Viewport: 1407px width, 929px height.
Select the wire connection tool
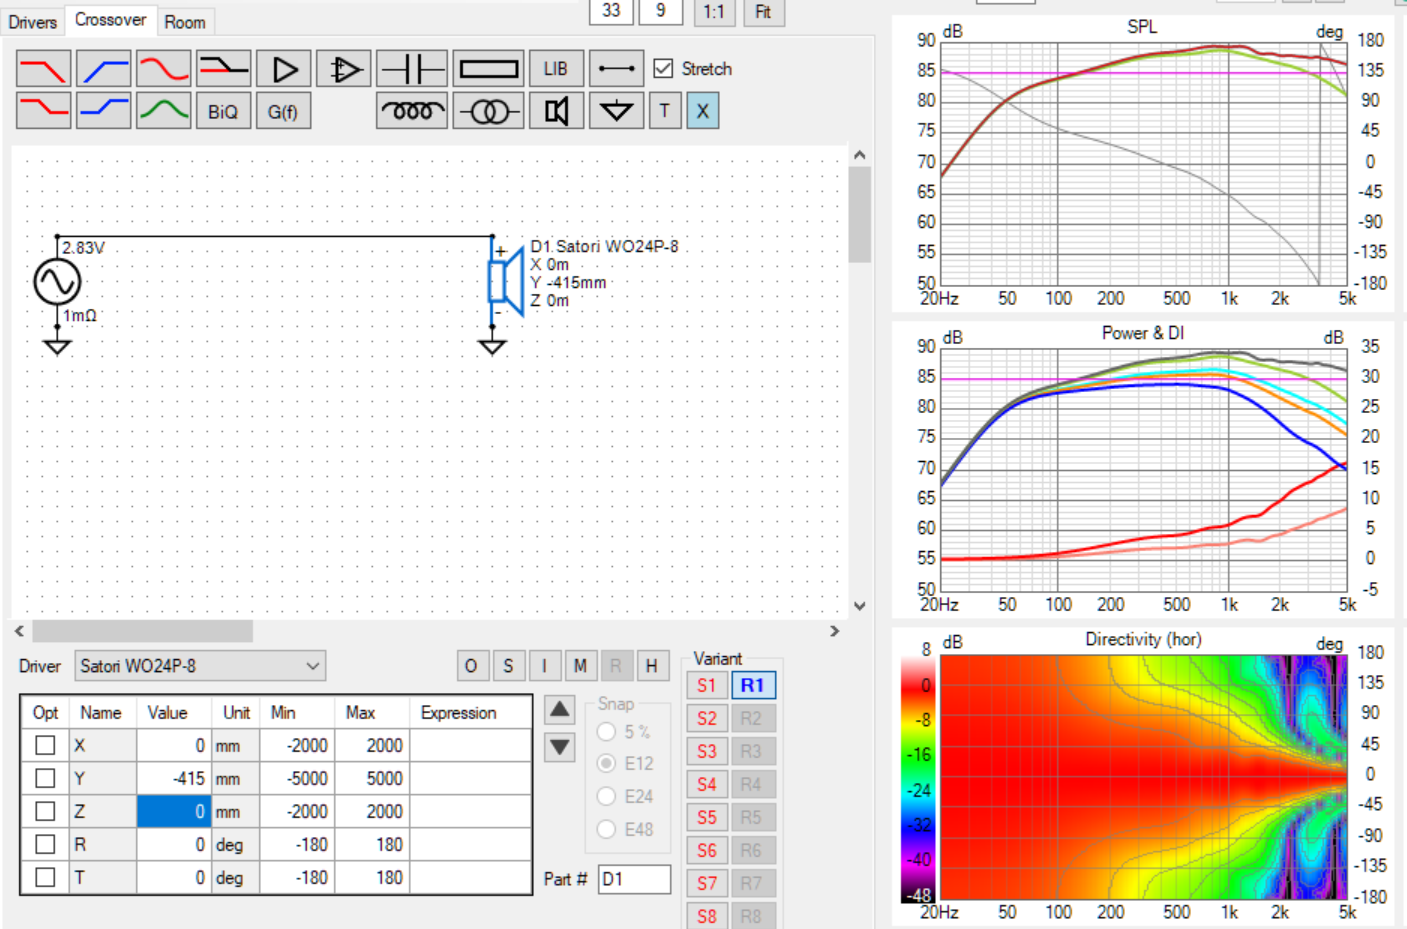(616, 69)
